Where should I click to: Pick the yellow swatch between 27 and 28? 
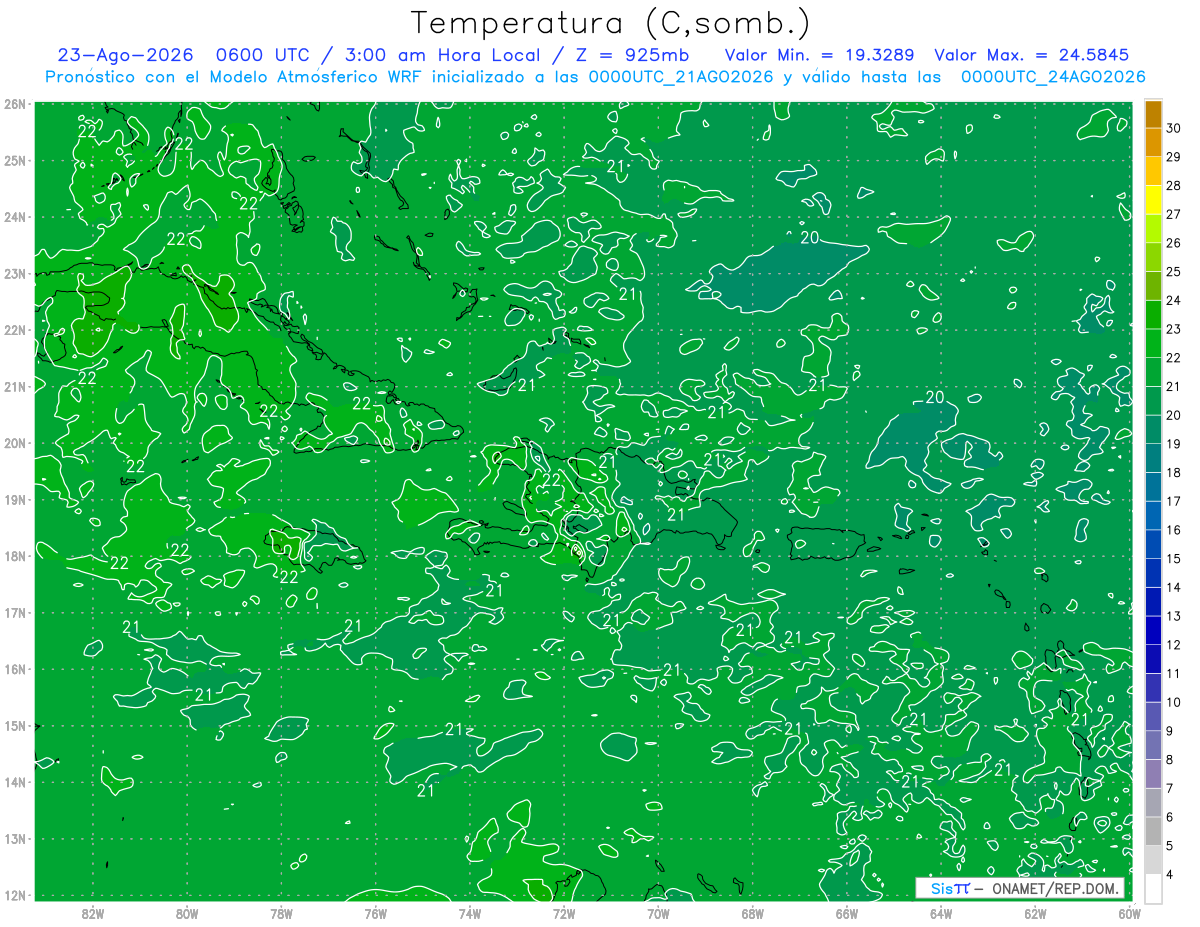pos(1153,200)
